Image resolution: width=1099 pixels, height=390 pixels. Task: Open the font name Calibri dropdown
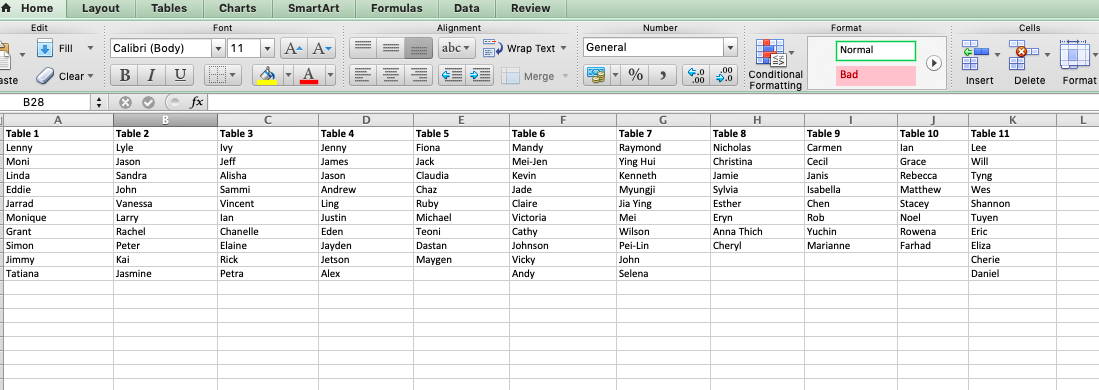click(218, 48)
